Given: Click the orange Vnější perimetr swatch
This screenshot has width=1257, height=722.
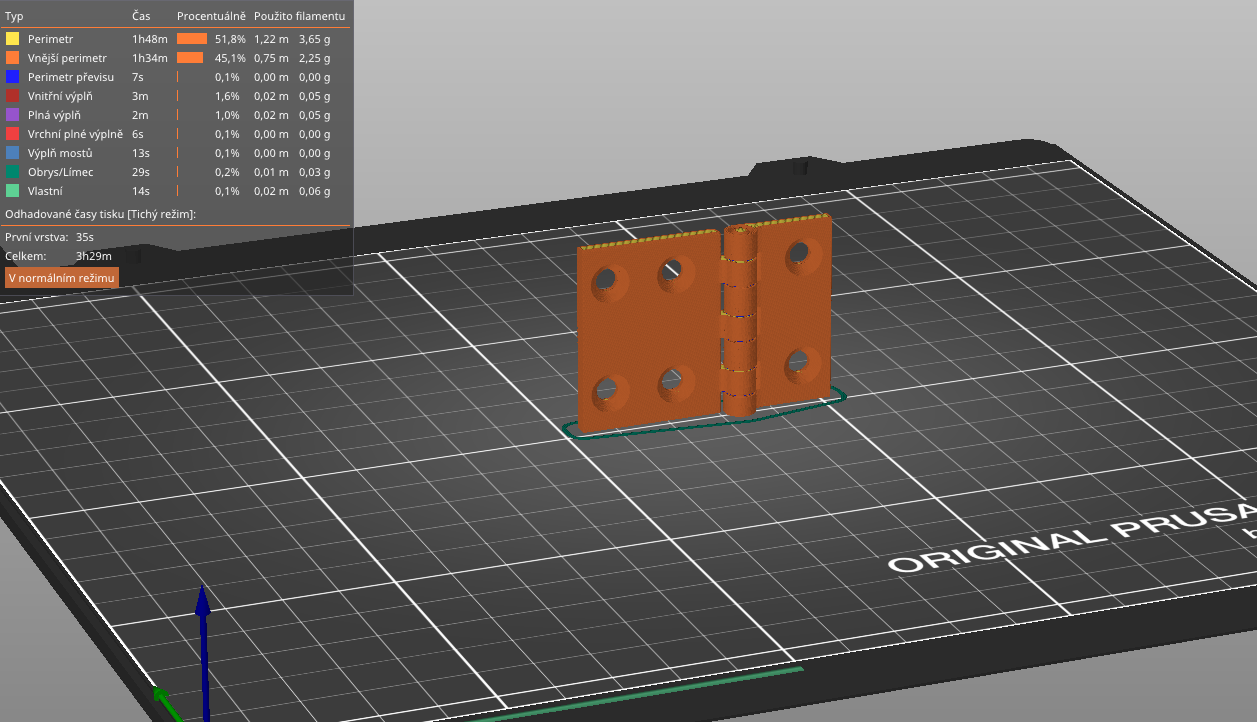Looking at the screenshot, I should (12, 57).
